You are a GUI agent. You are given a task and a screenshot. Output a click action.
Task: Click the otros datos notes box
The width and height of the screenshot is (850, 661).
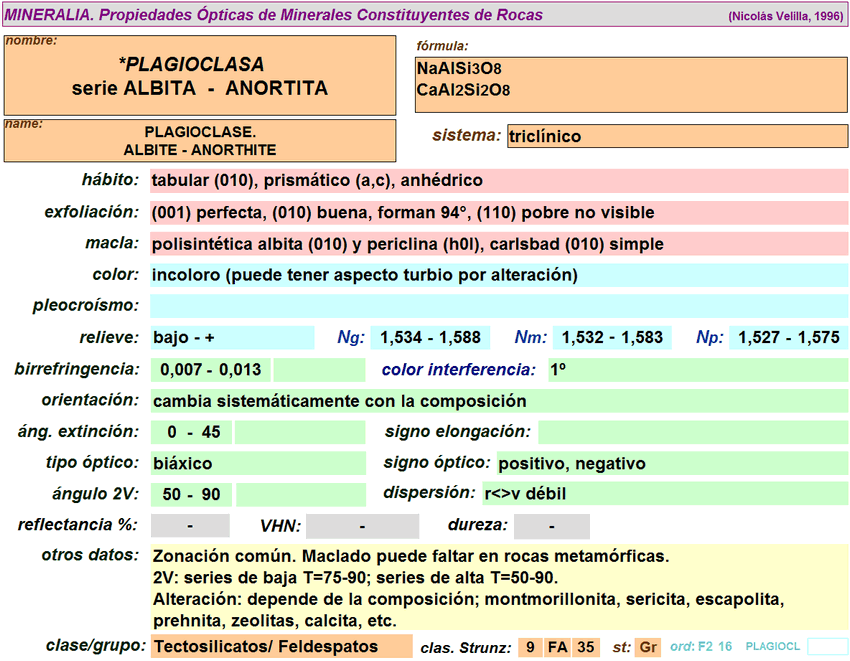(x=498, y=588)
